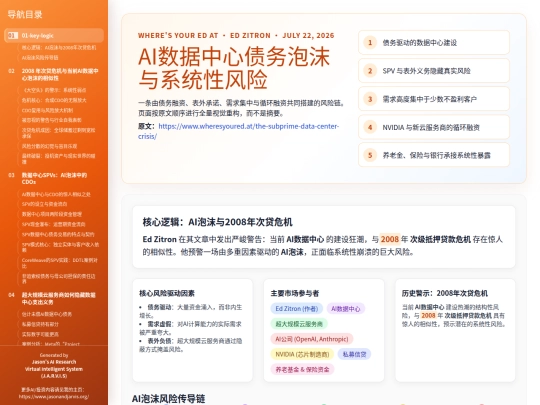
Task: Go to CoreWeave的SPV实践 sidebar entry
Action: (60, 263)
